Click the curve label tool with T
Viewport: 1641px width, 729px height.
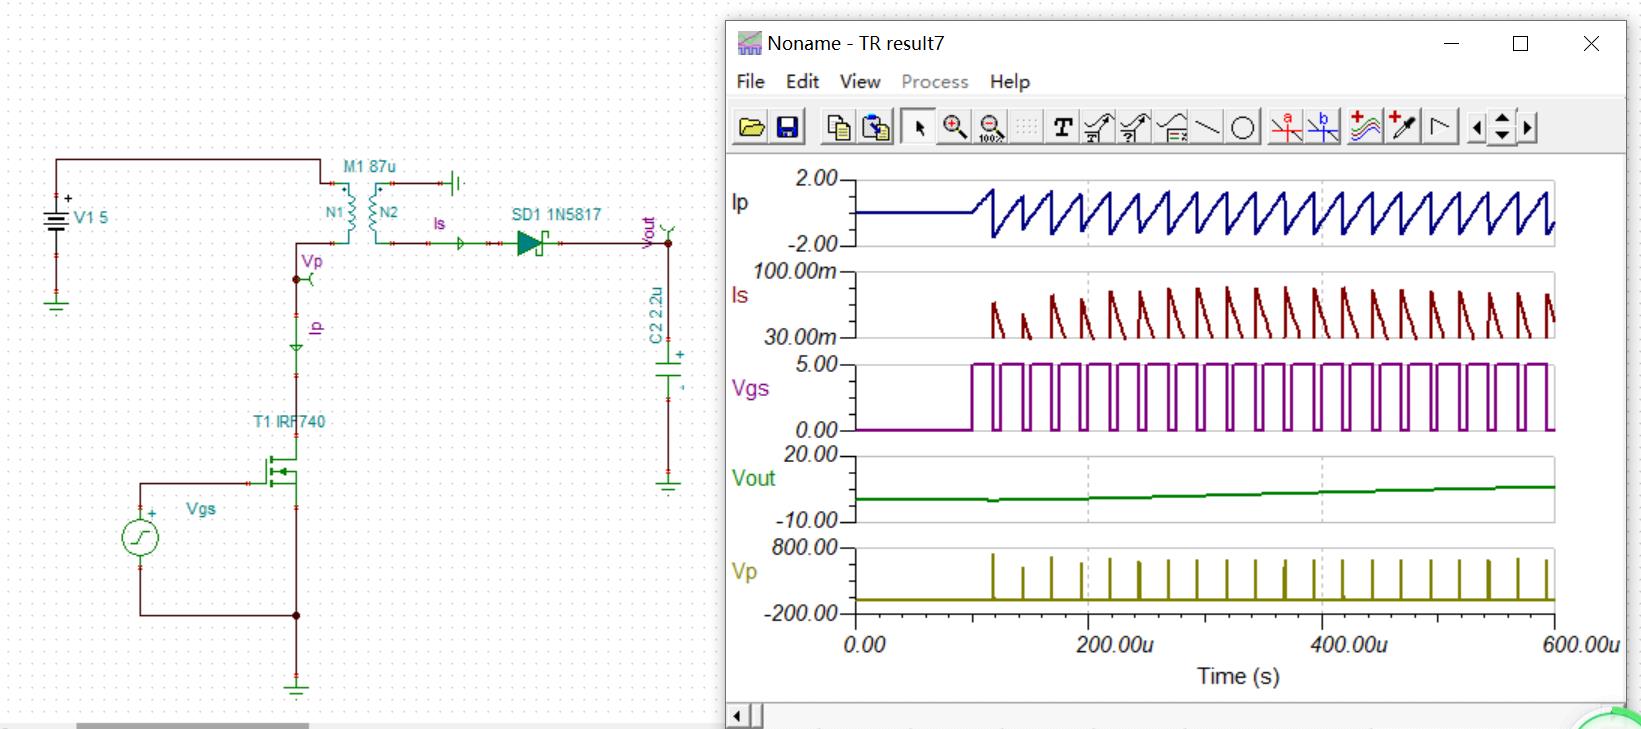(x=1099, y=127)
